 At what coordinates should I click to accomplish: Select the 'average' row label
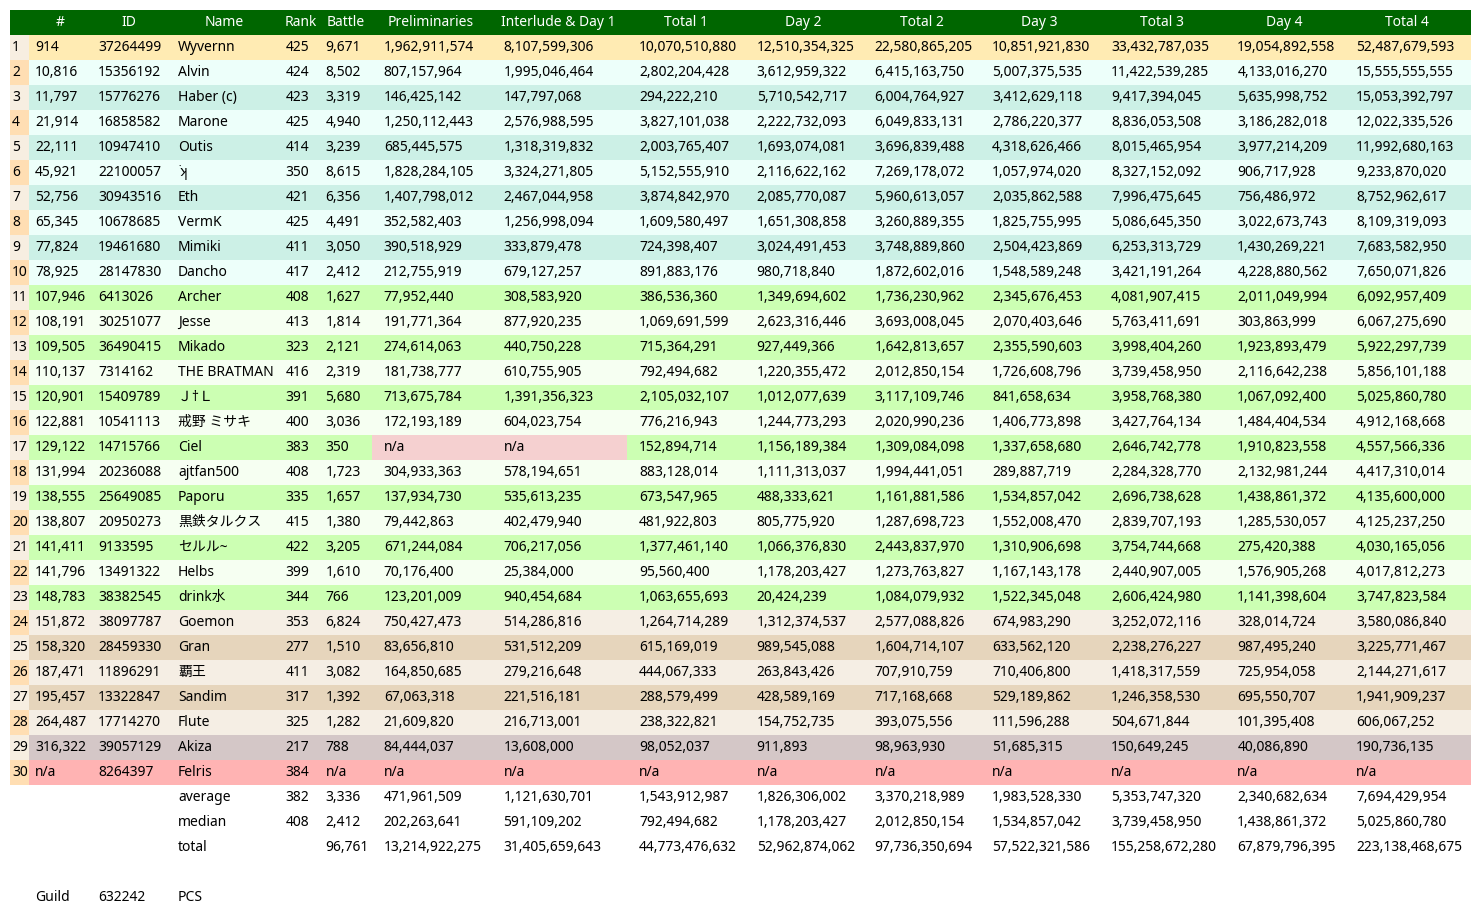coord(204,796)
